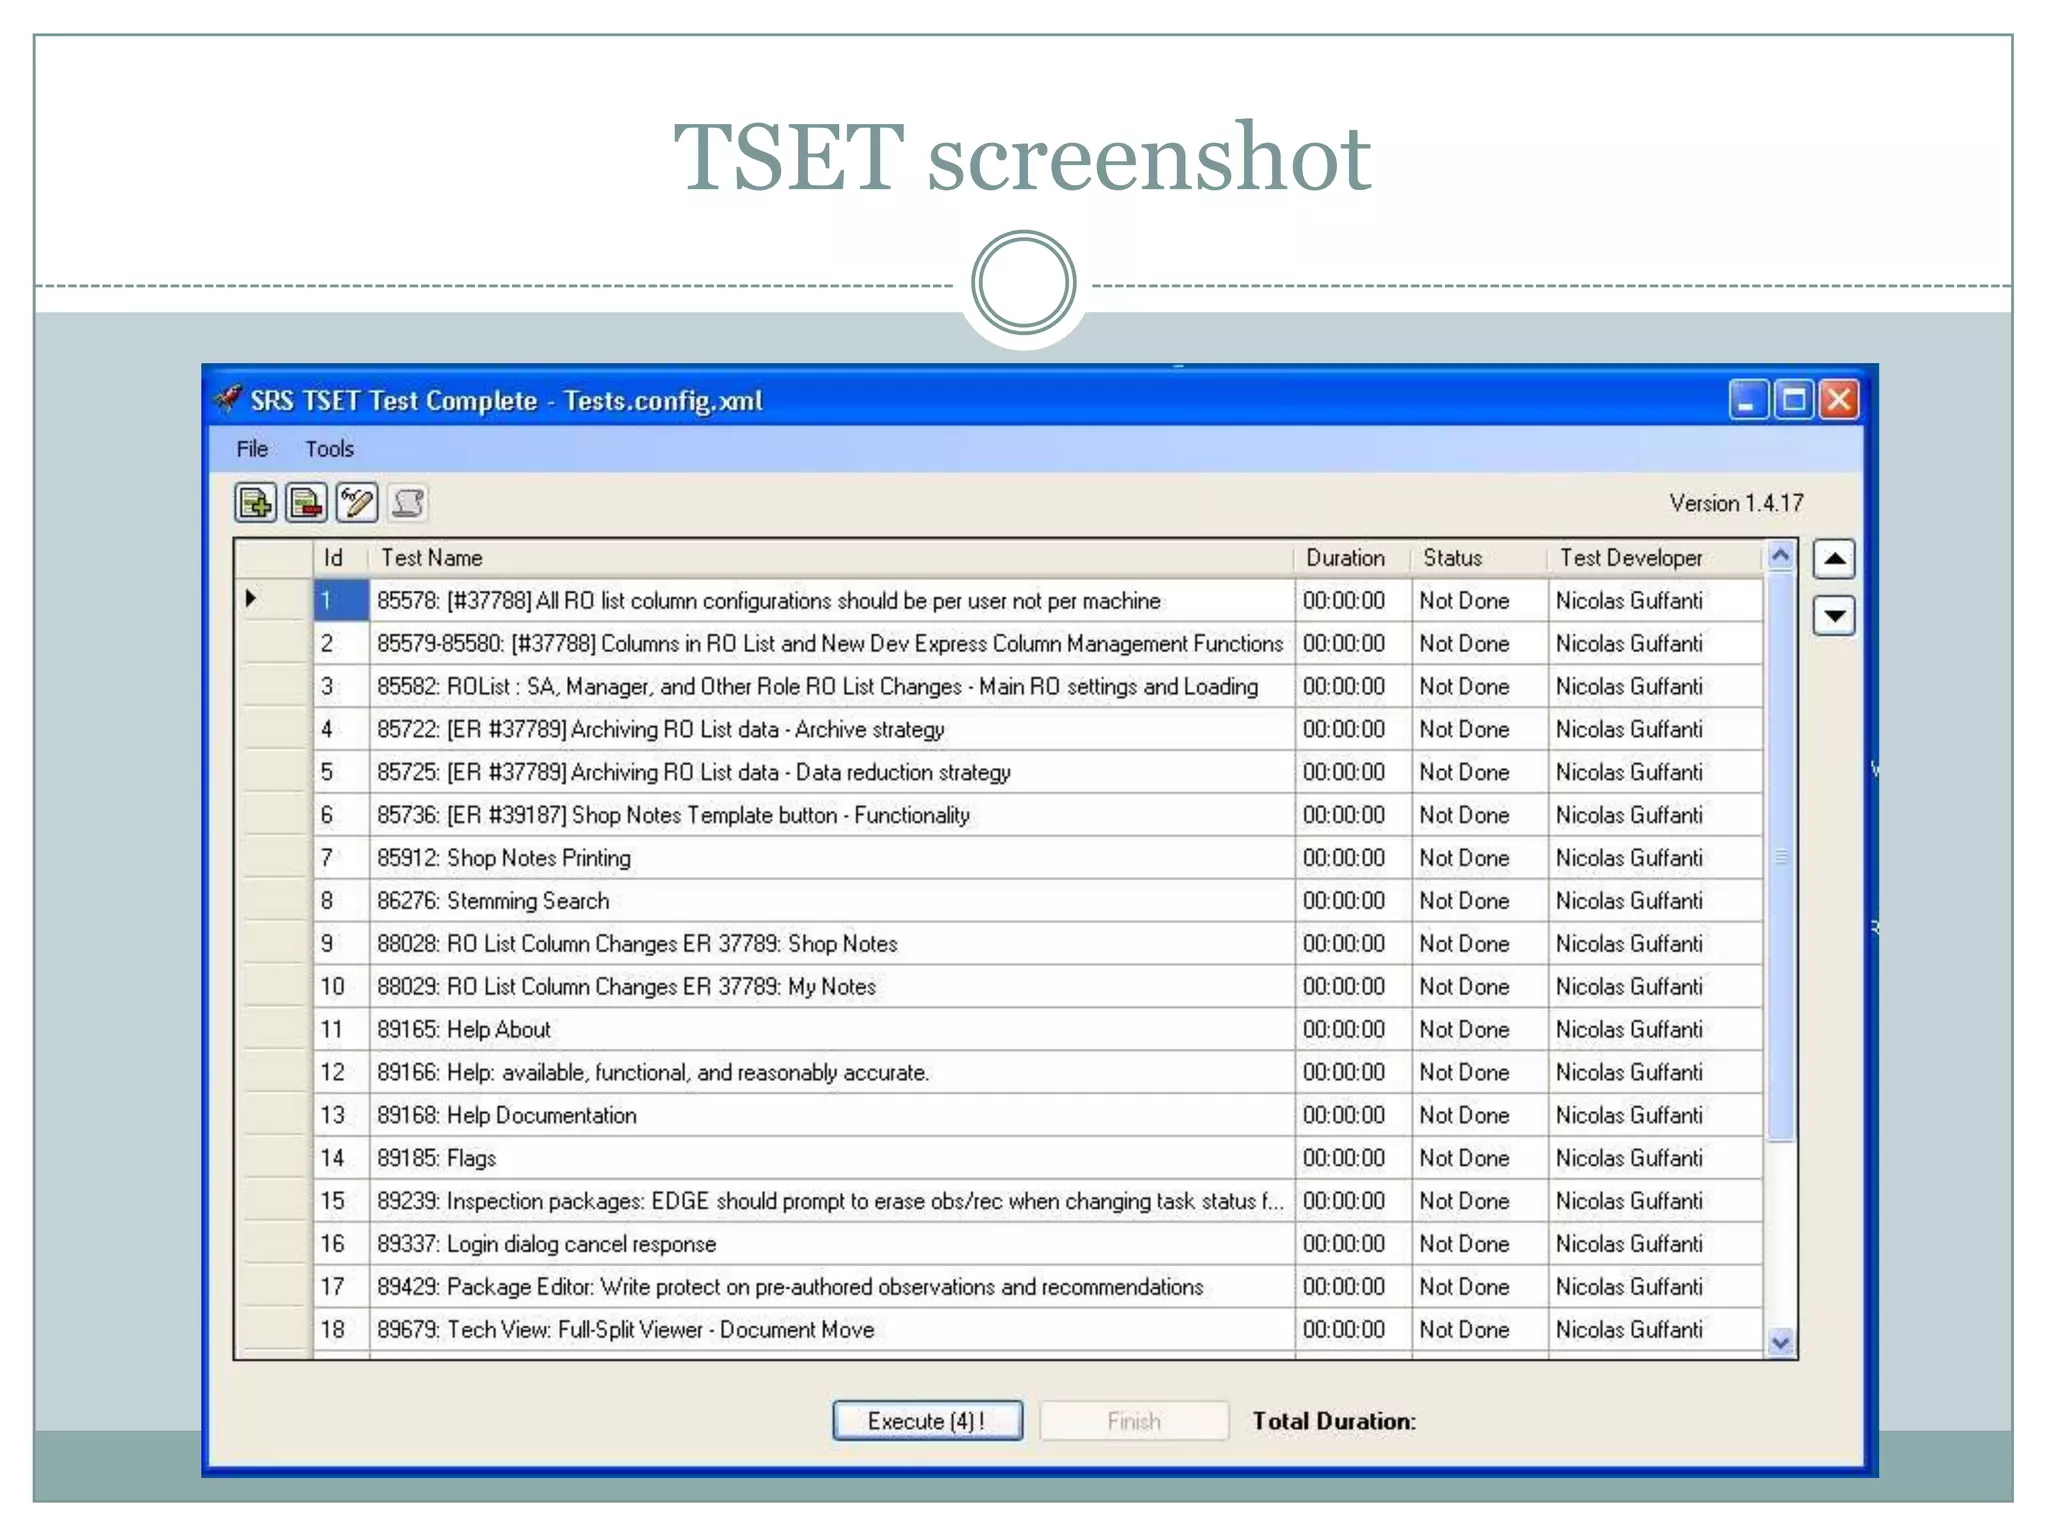Select test '85578: [#37788] All RO list column configurations'

click(832, 601)
